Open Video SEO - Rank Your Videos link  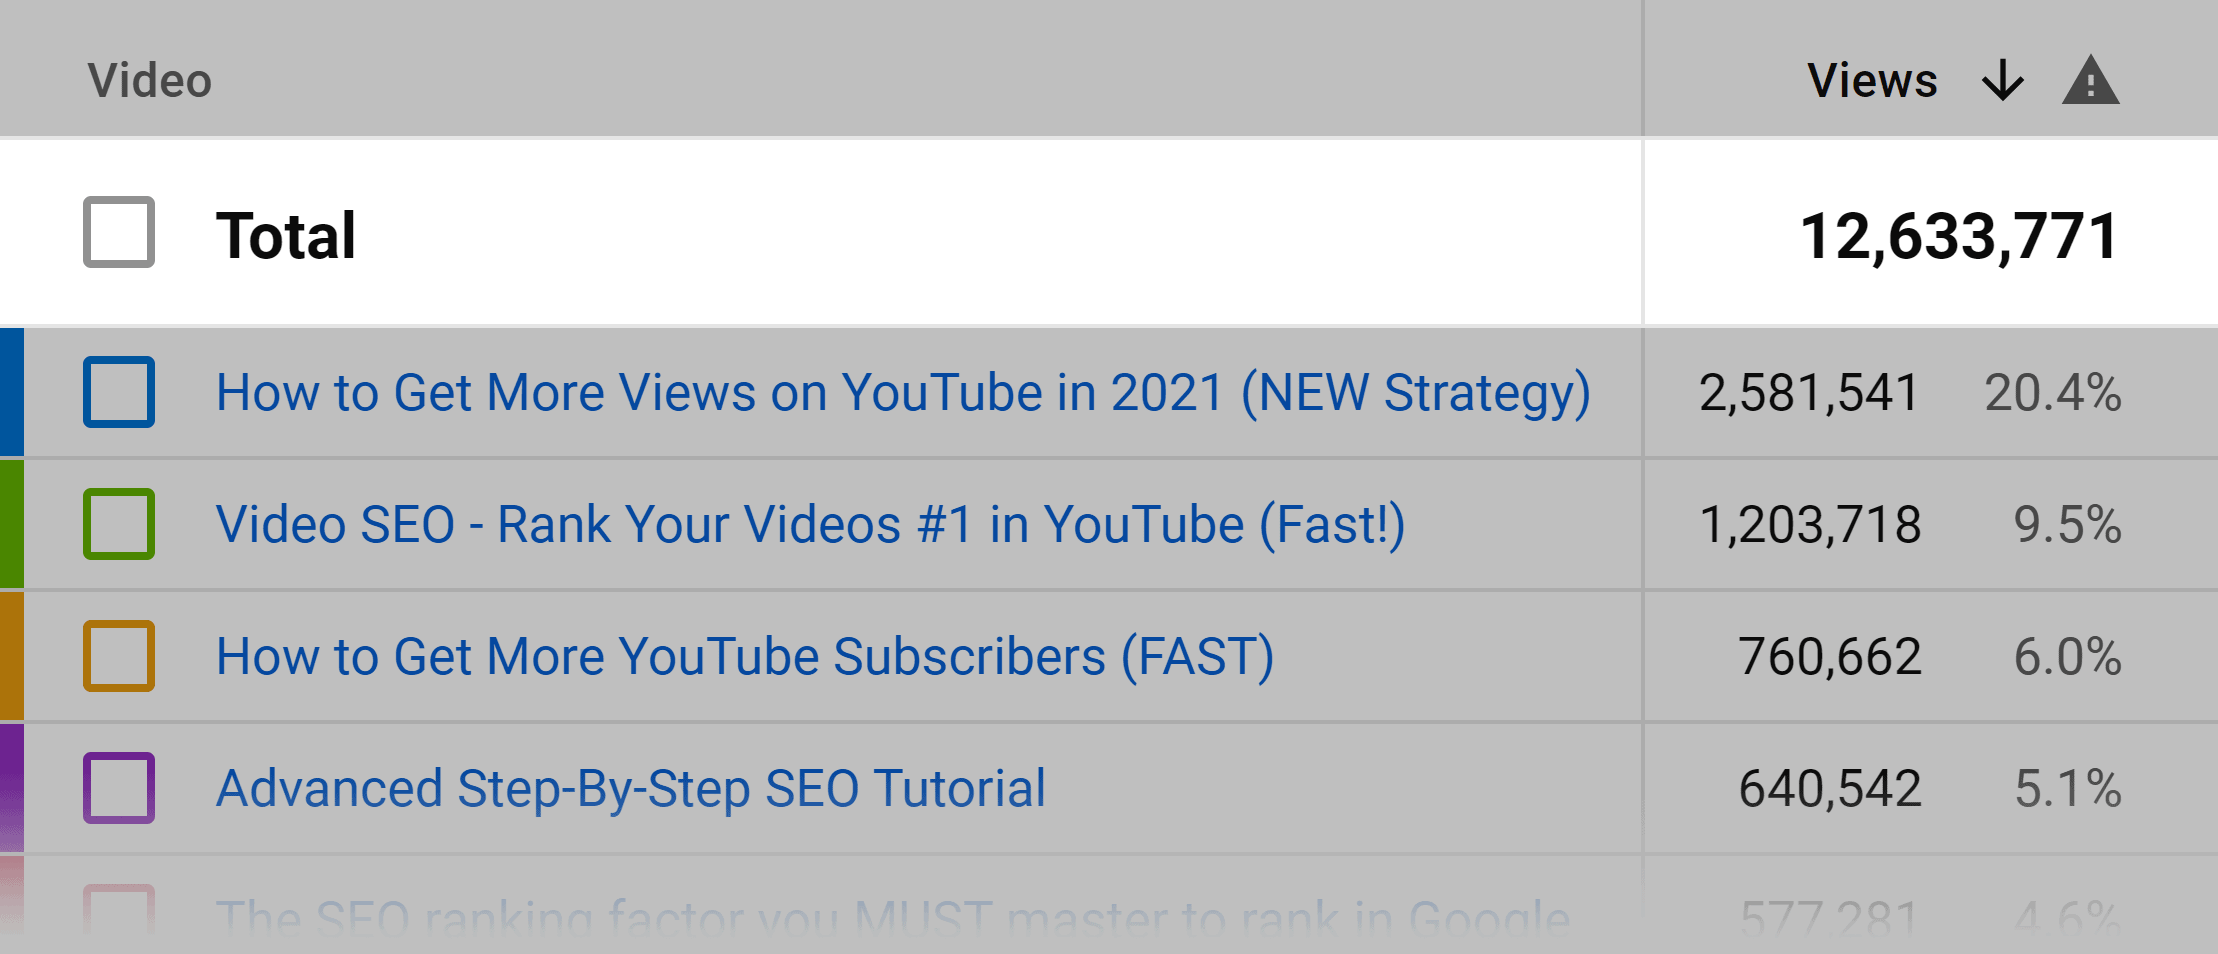[x=811, y=525]
